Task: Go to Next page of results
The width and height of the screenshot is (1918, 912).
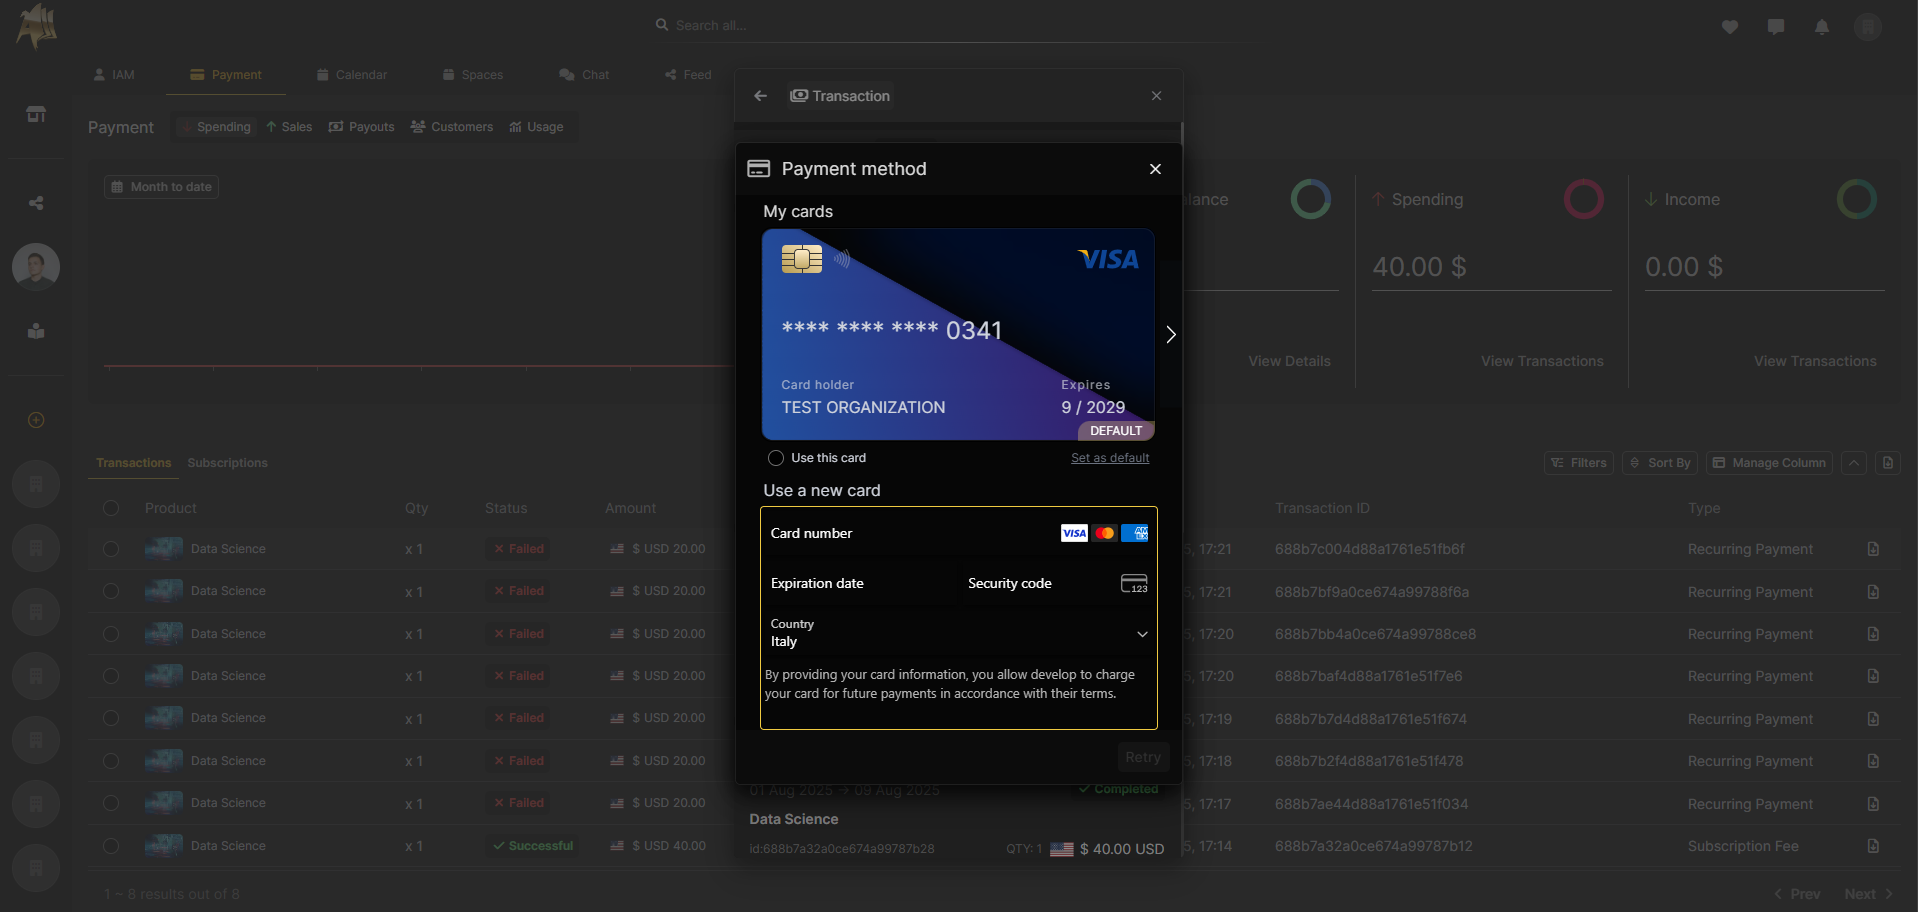Action: tap(1868, 894)
